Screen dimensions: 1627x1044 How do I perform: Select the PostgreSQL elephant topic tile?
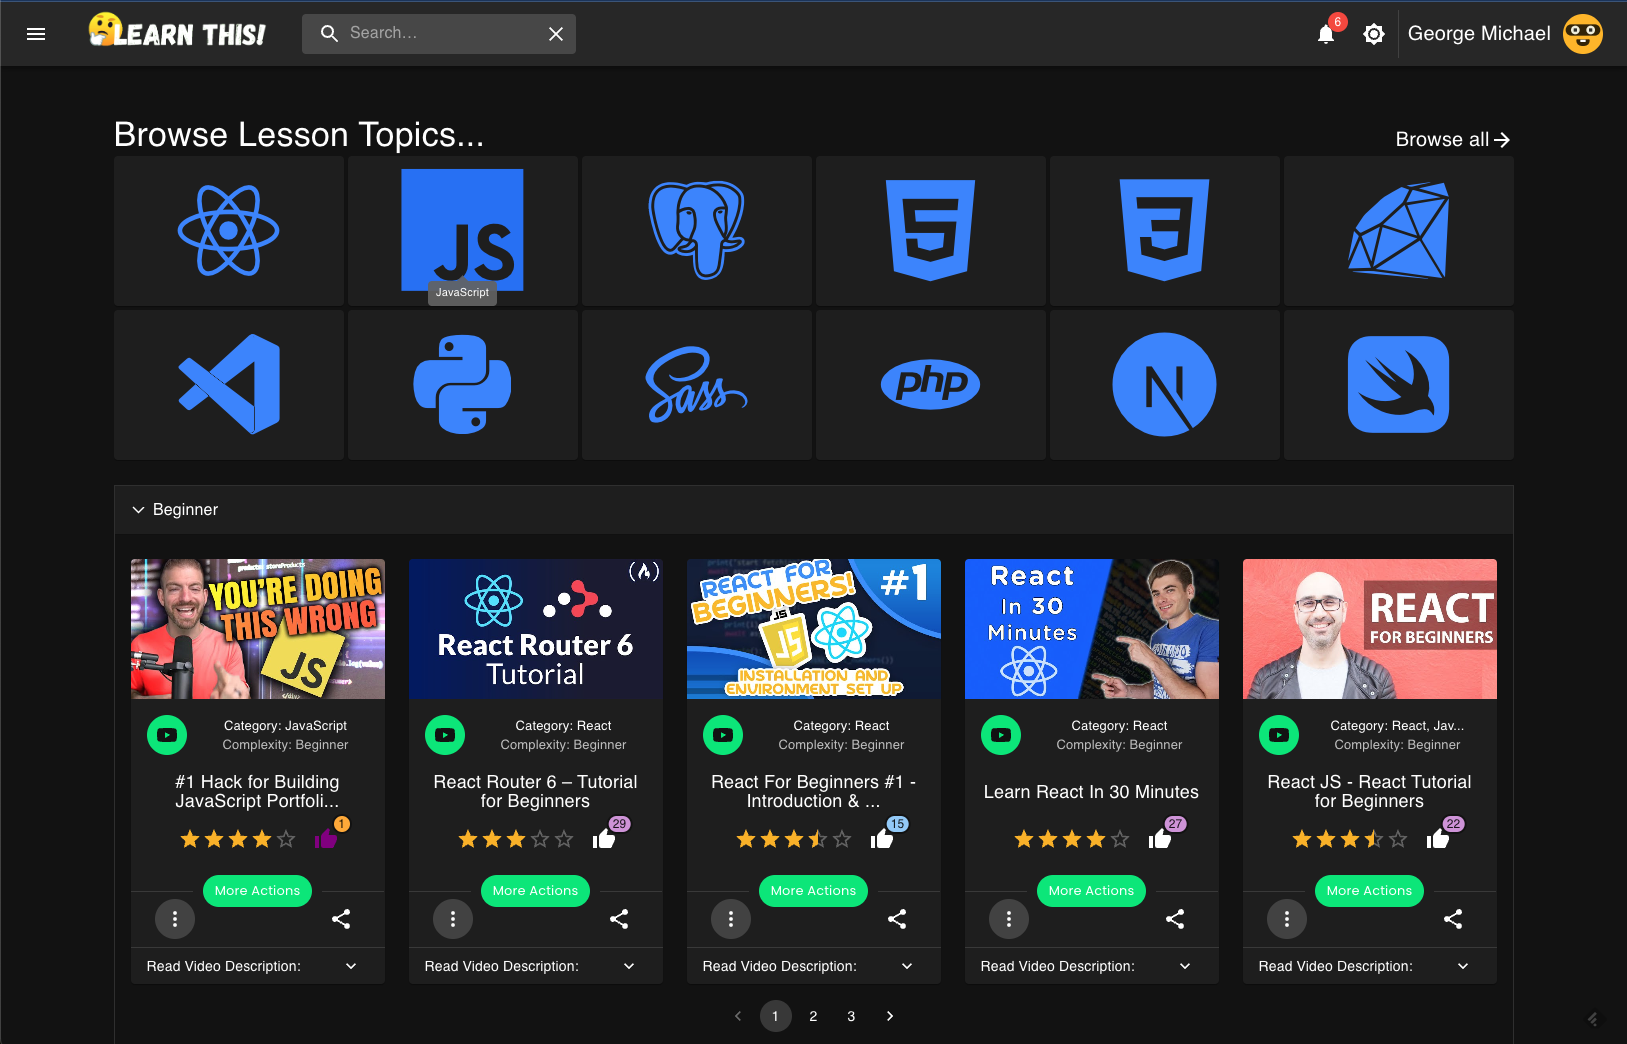697,231
